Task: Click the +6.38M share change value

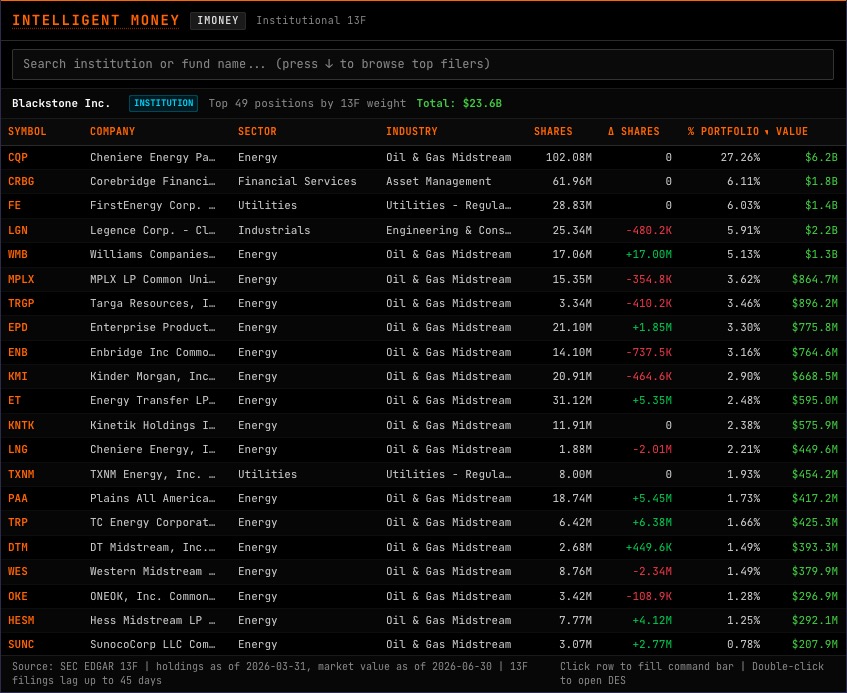Action: coord(651,522)
